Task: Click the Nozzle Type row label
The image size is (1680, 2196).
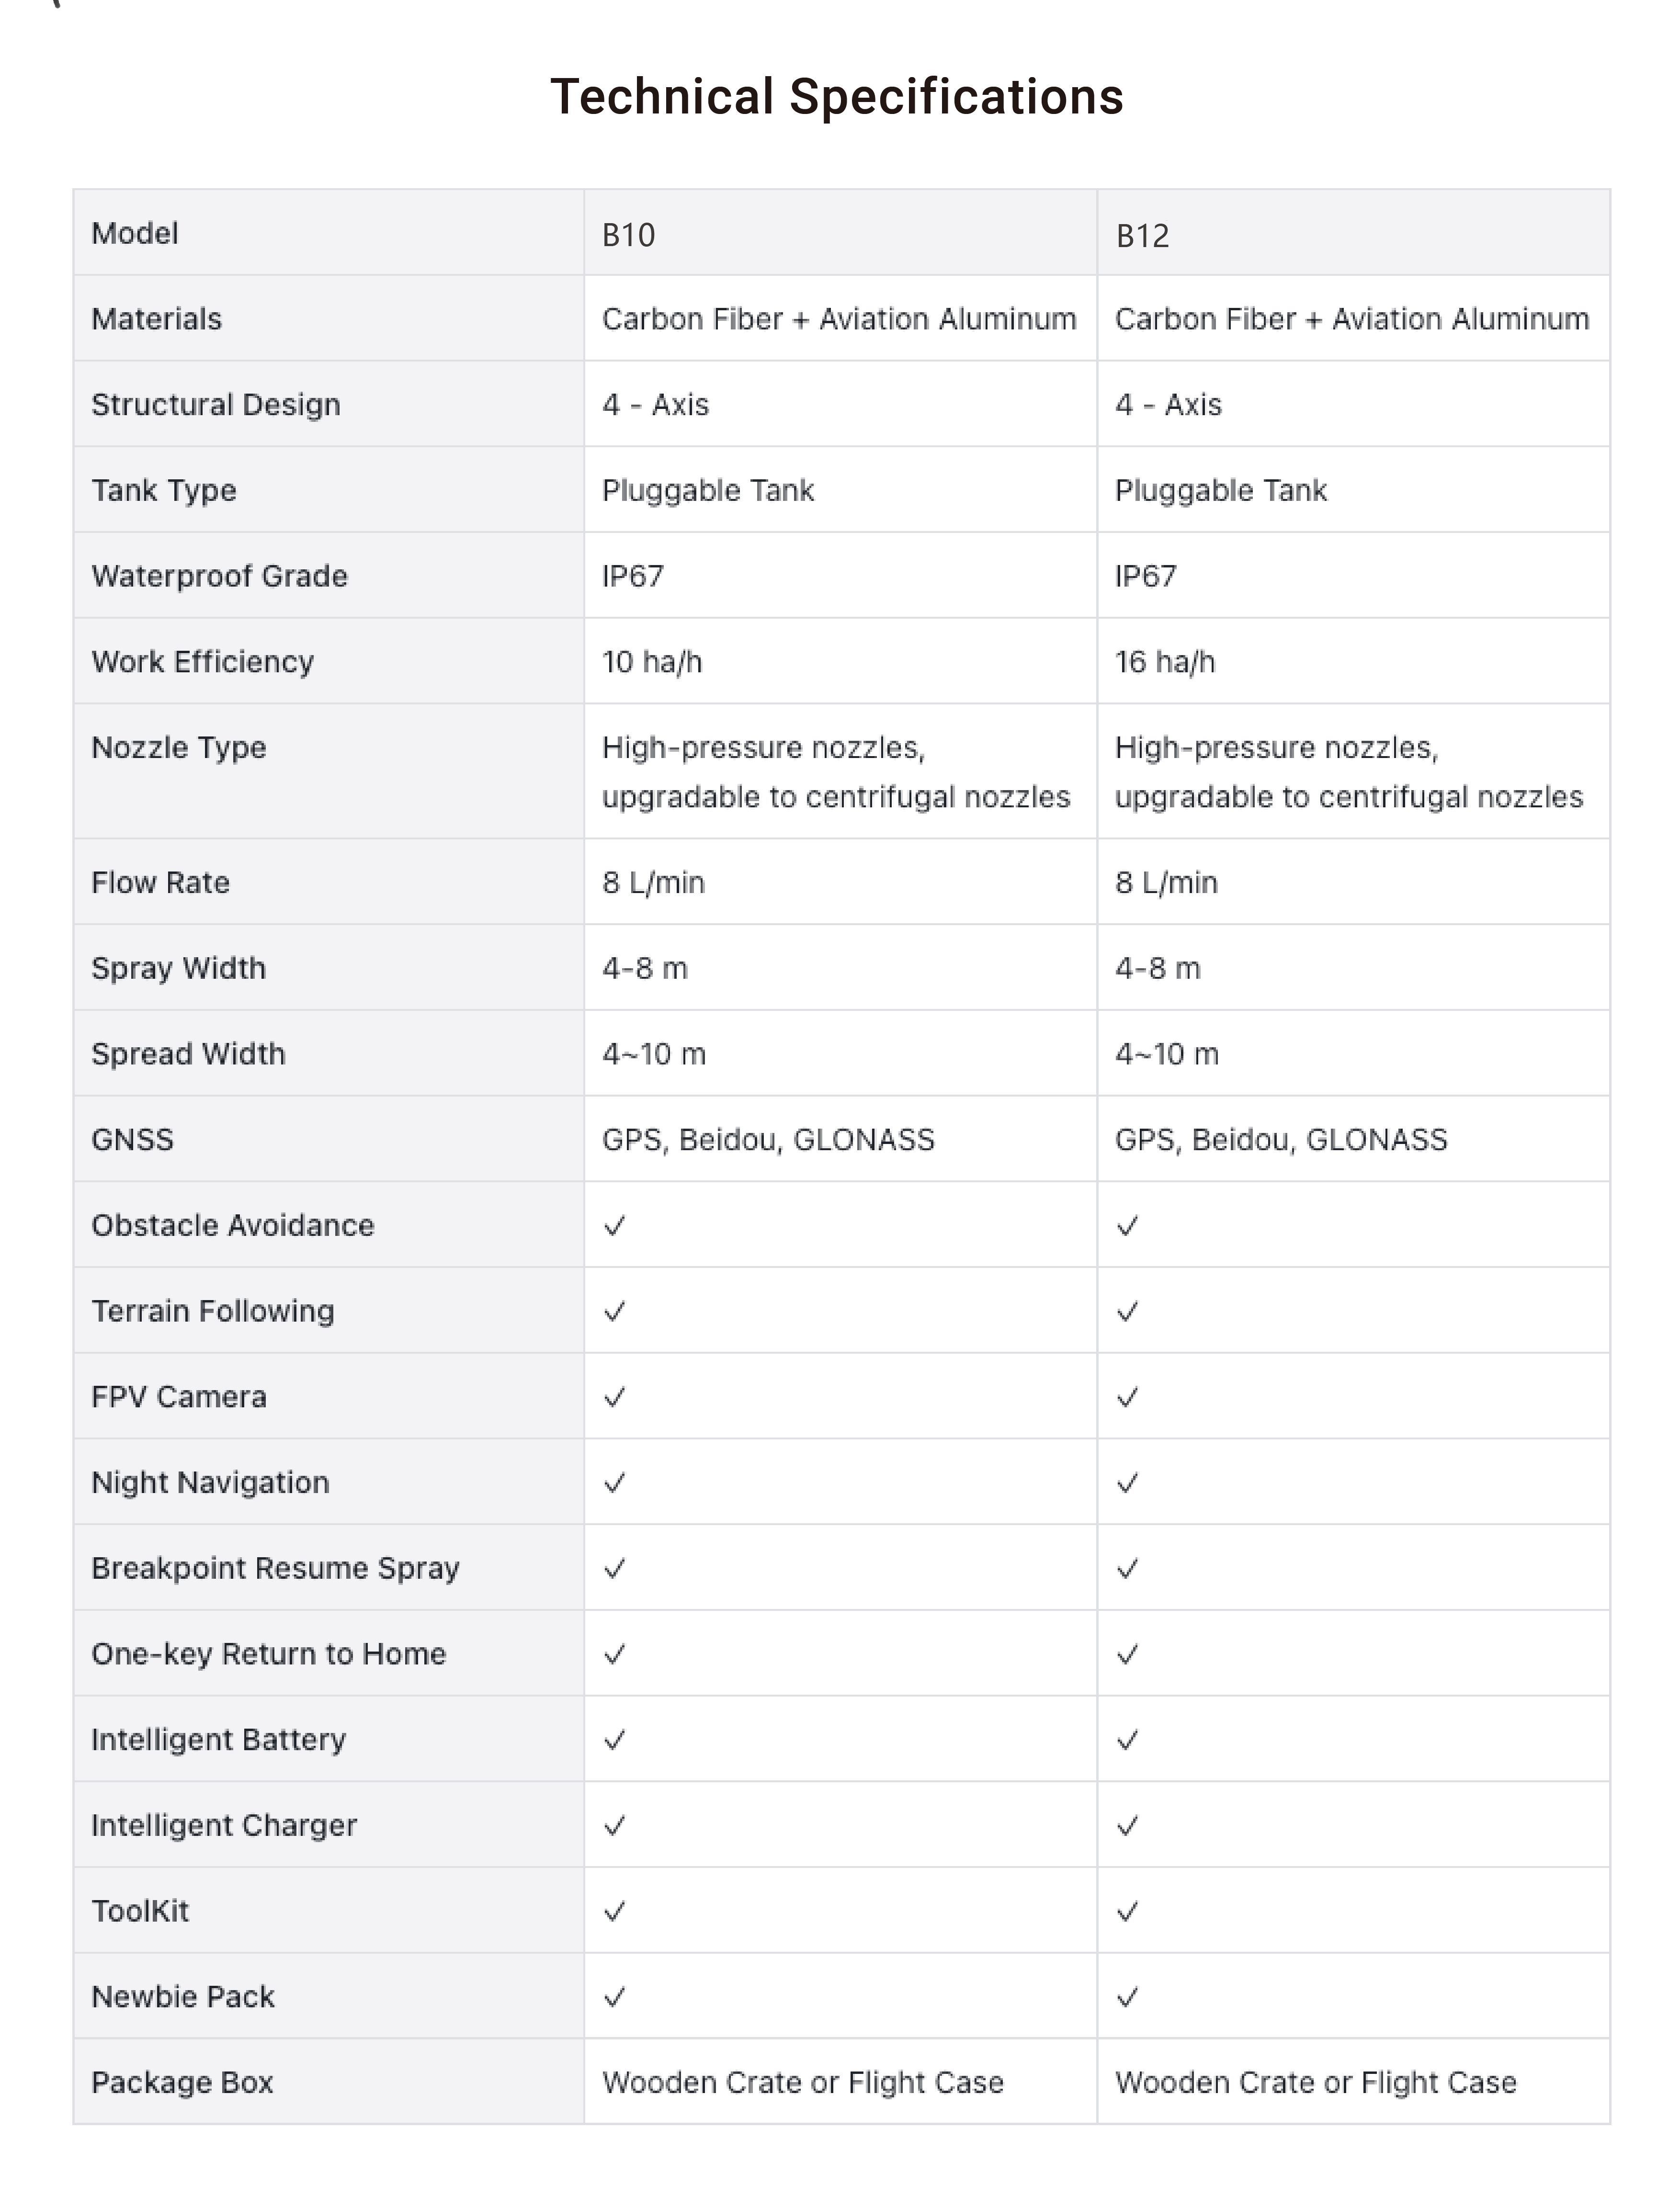Action: point(179,748)
